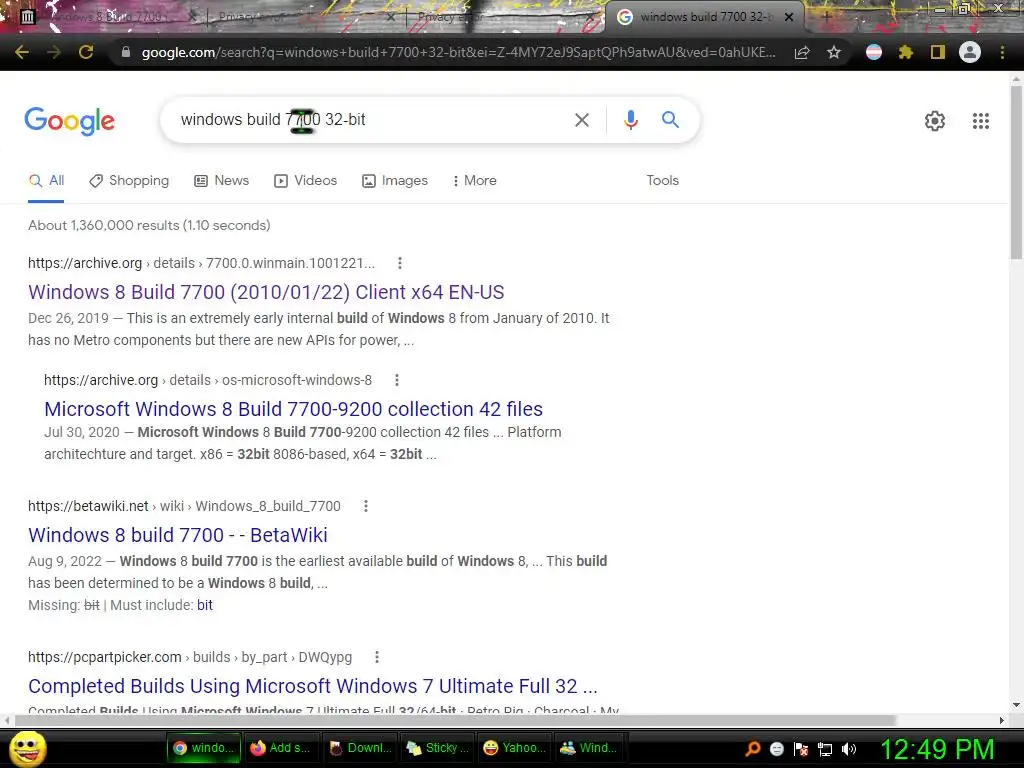This screenshot has width=1024, height=768.
Task: Open the Extensions puzzle piece menu
Action: (906, 52)
